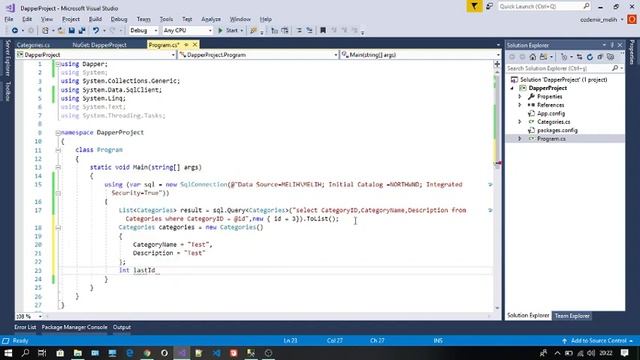Open File Explorer from the taskbar
This screenshot has height=360, width=640.
point(78,353)
